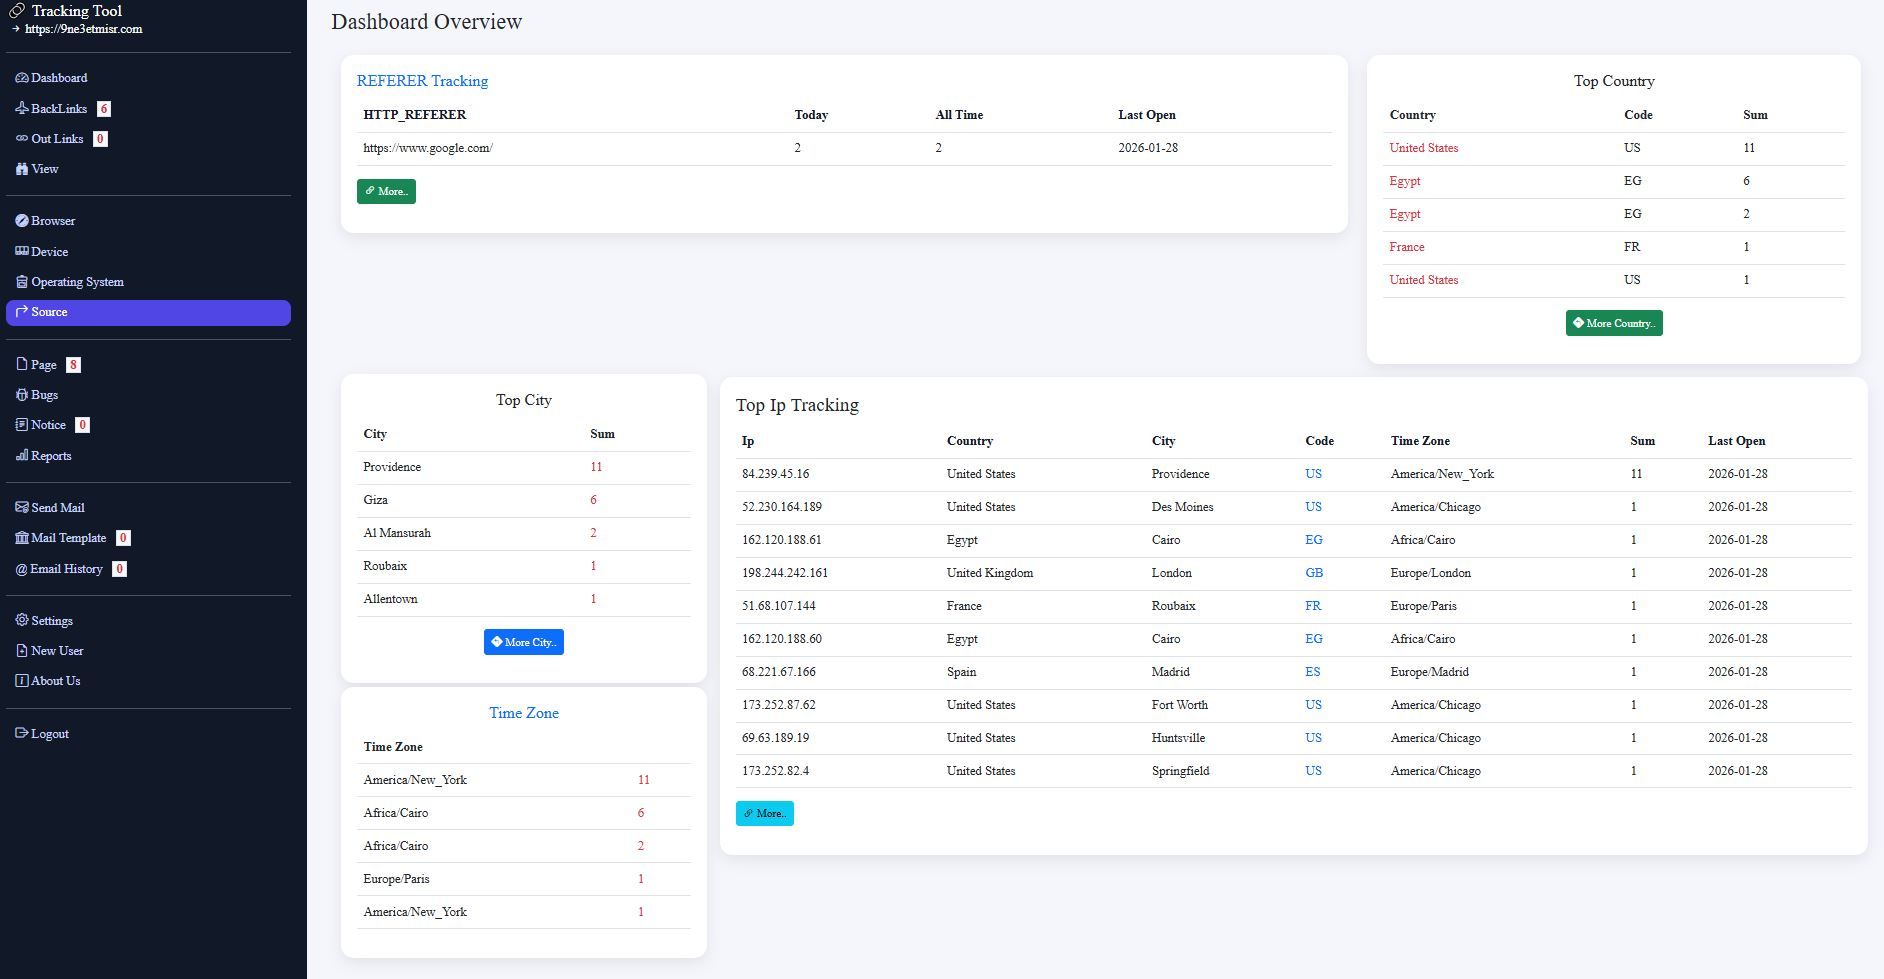Click the BackLinks count badge 6
The height and width of the screenshot is (979, 1884).
(104, 109)
